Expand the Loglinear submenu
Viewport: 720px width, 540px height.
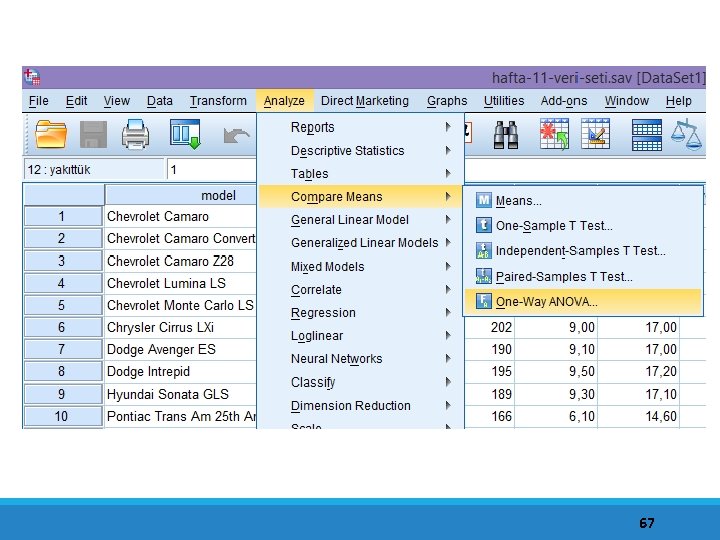[360, 336]
